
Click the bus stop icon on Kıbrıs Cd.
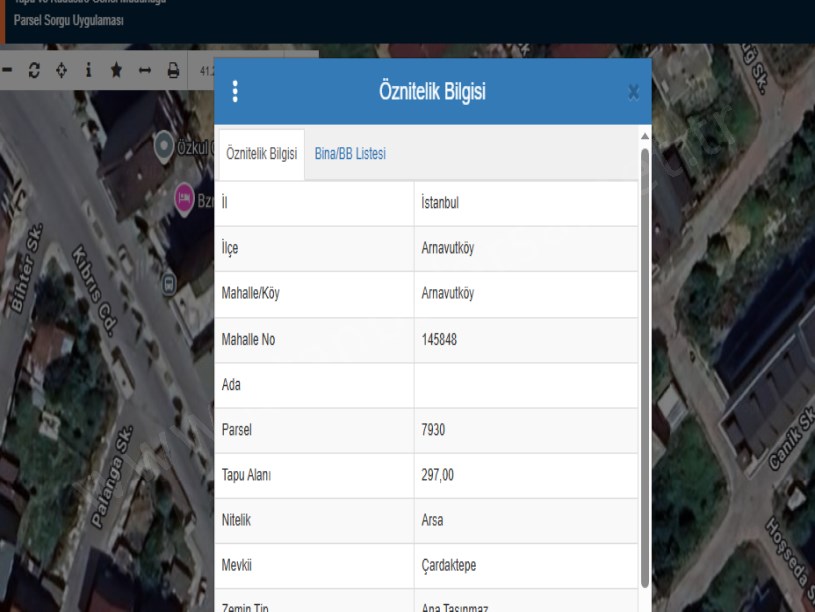point(169,284)
